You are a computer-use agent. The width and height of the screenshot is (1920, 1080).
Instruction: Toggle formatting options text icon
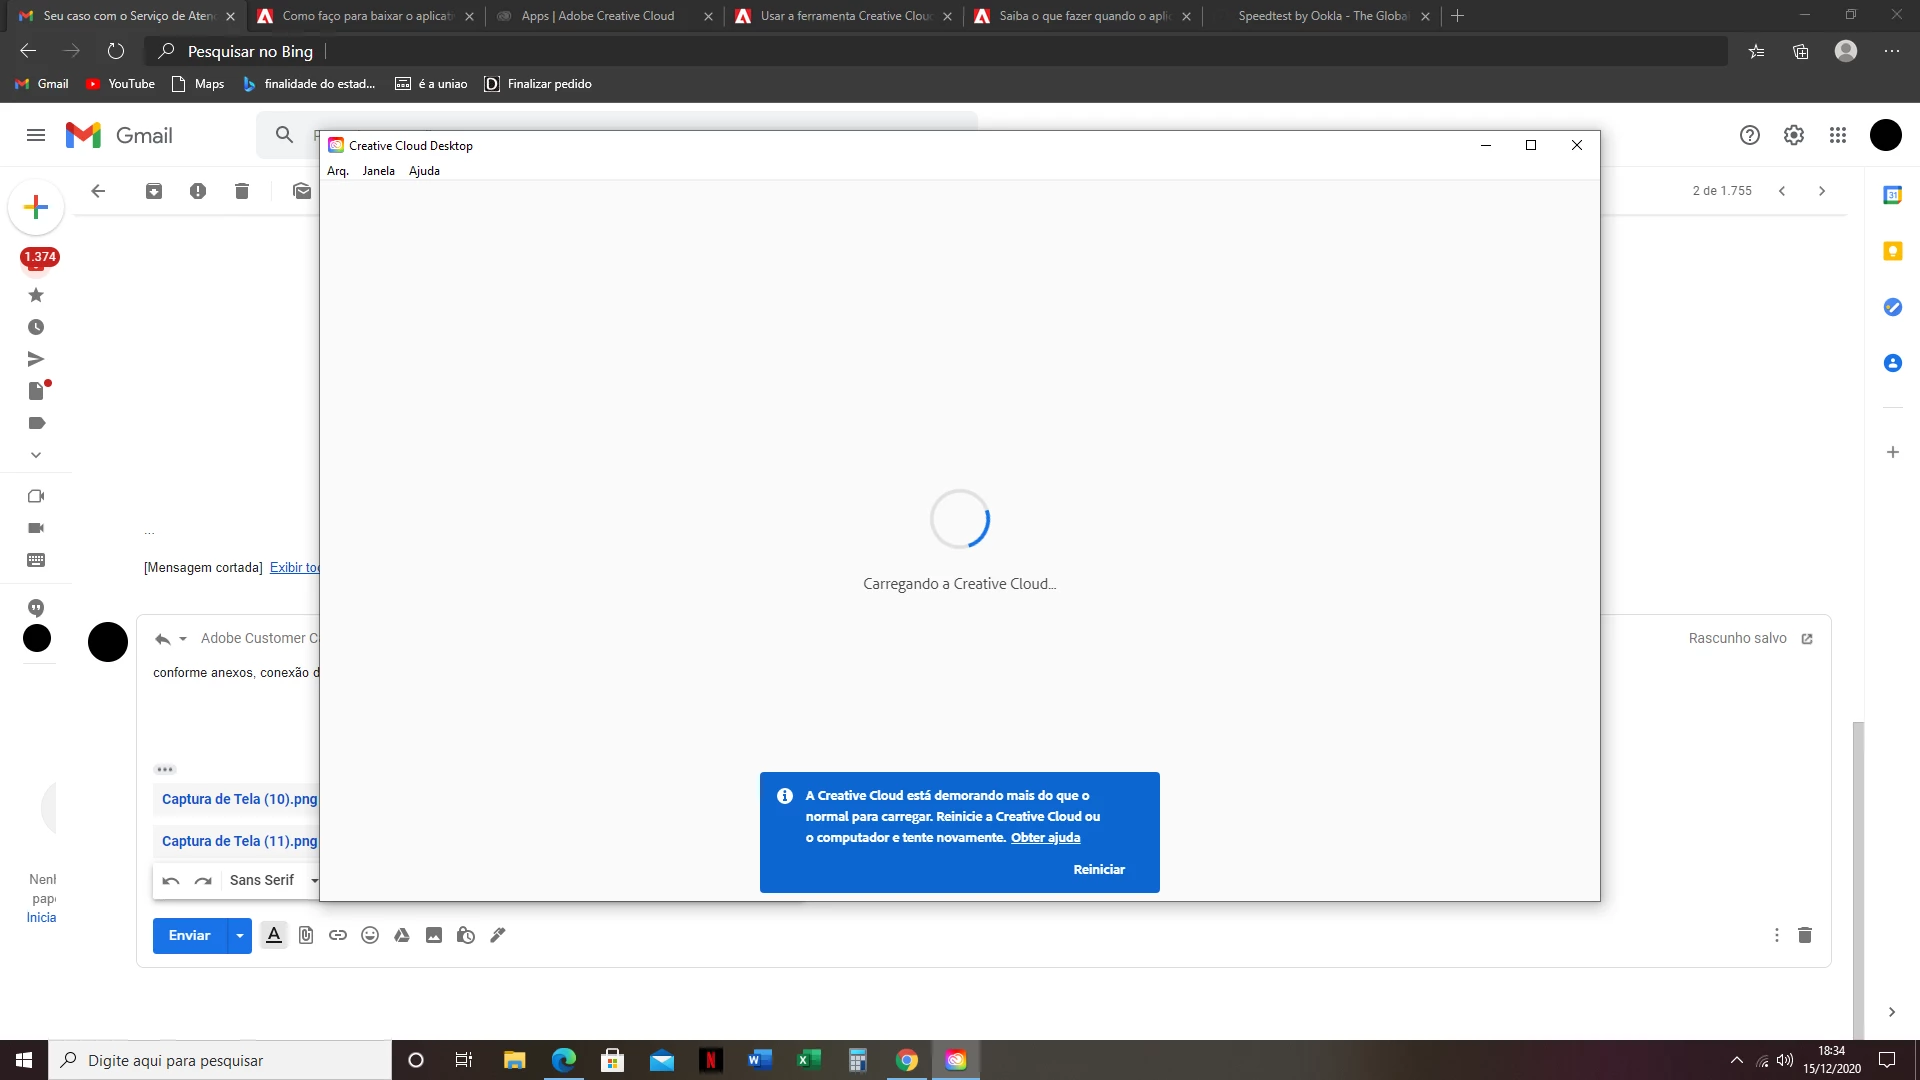pyautogui.click(x=274, y=935)
